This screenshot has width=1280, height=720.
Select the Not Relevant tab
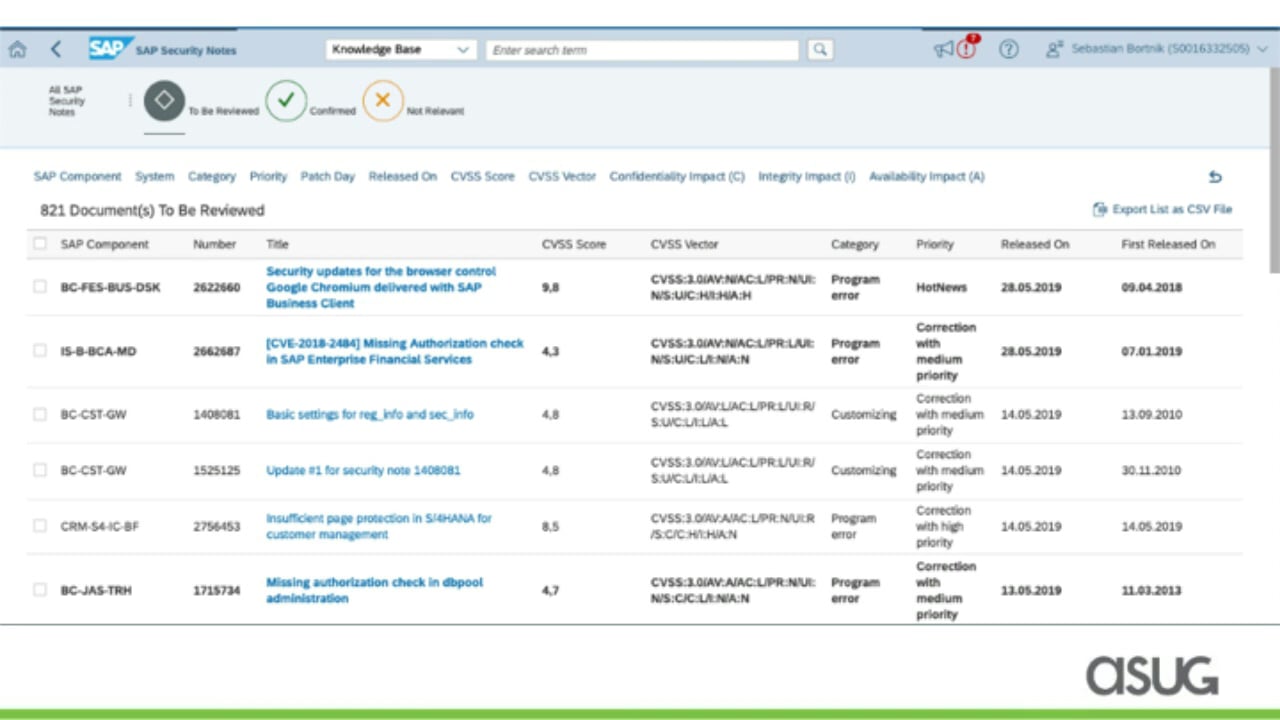(413, 103)
